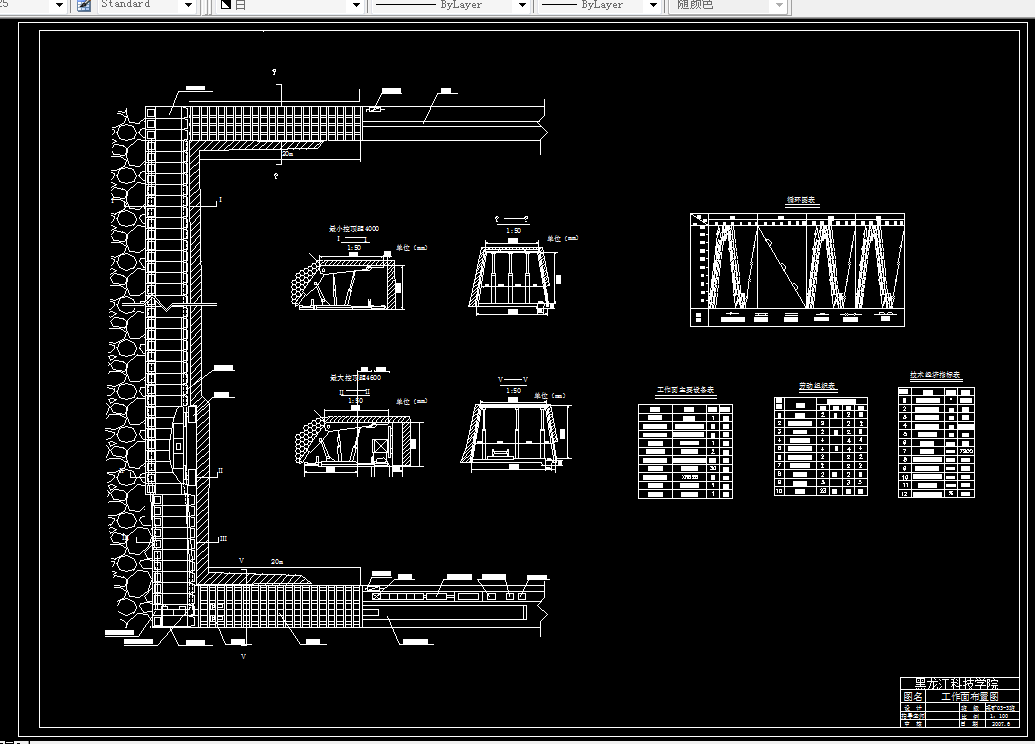Select the scale value 1. 100
The image size is (1035, 744).
(x=999, y=716)
